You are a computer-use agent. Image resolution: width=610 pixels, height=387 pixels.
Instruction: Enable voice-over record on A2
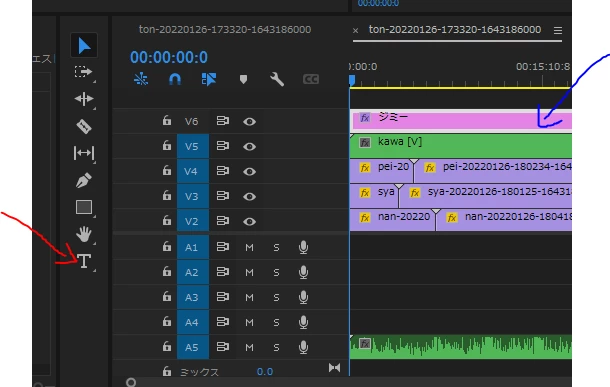pyautogui.click(x=303, y=272)
